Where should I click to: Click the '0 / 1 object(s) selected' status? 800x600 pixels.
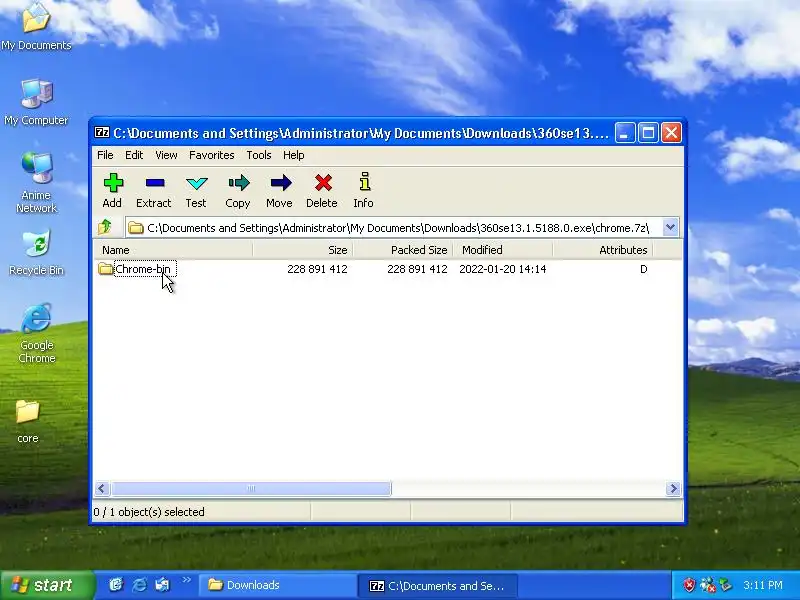[149, 512]
